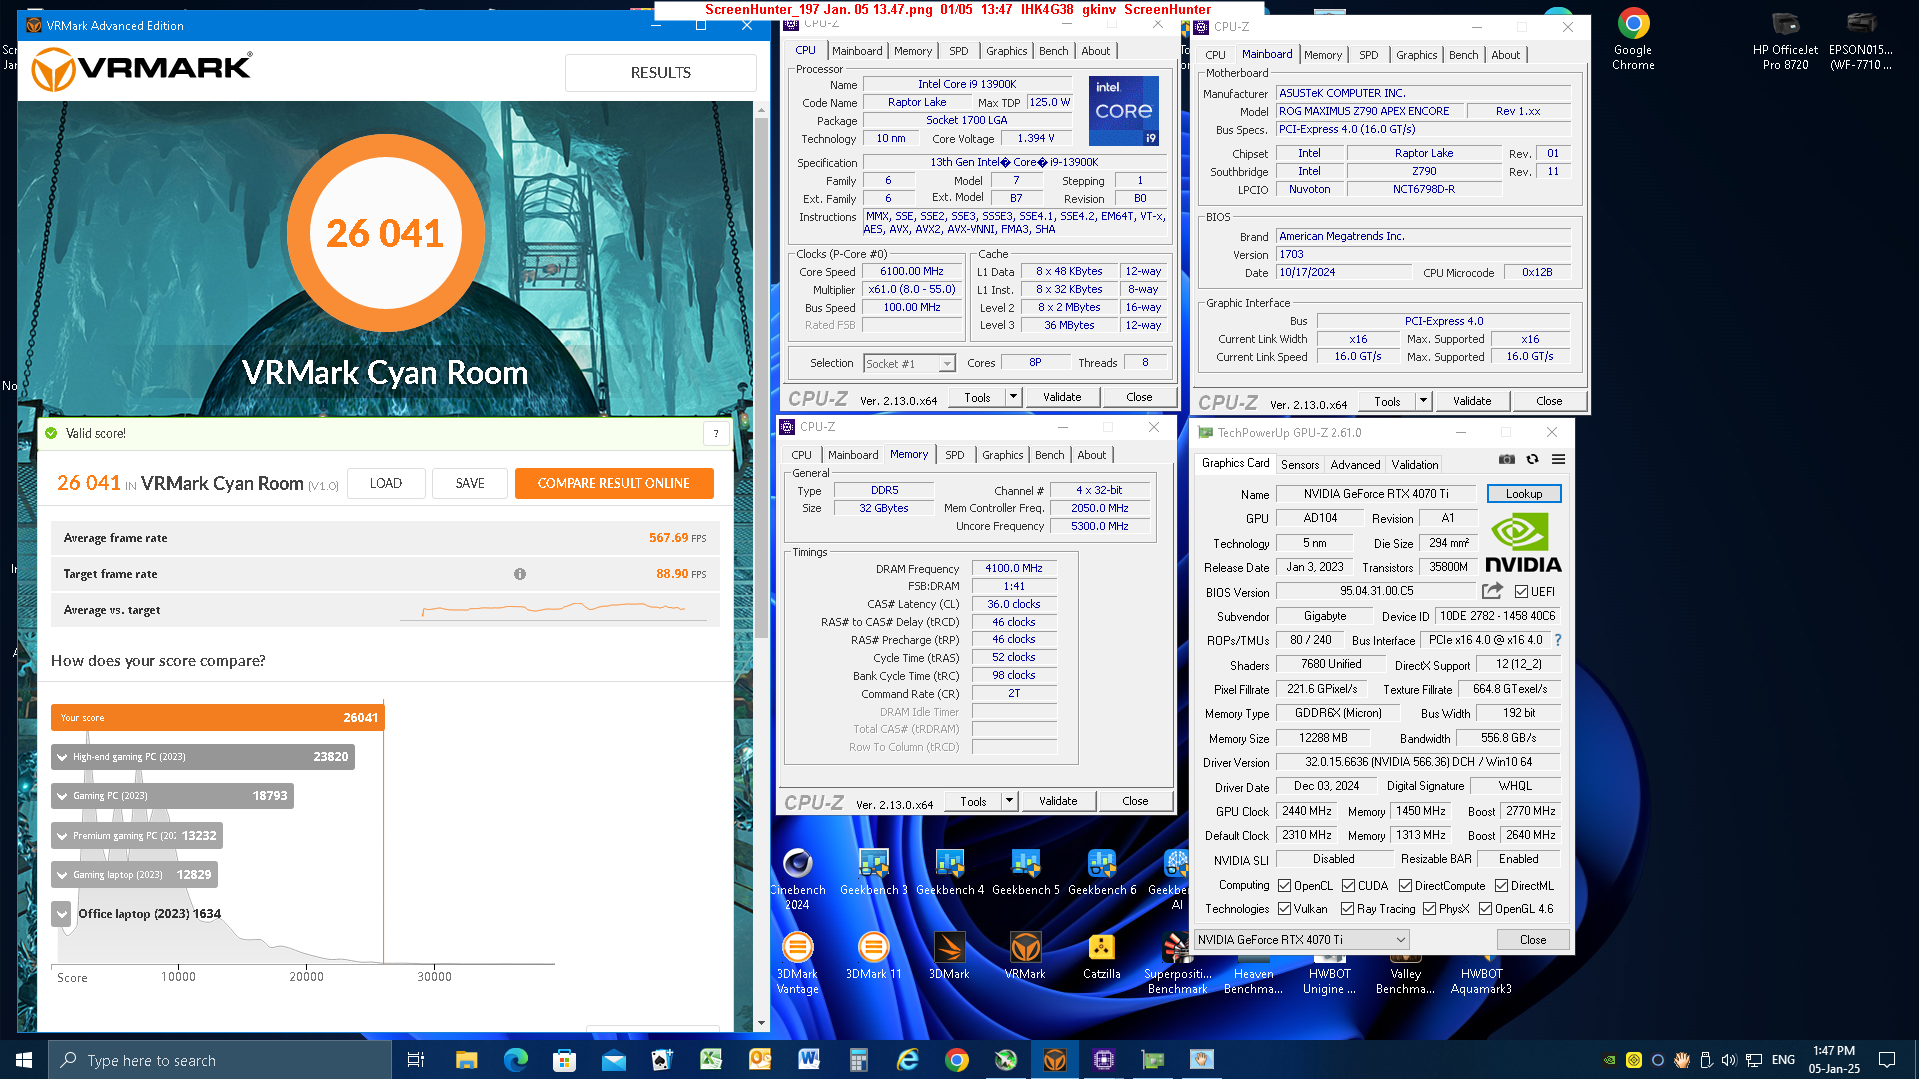Click the GPU-Z BIOS export share icon
Viewport: 1919px width, 1079px height.
point(1492,591)
